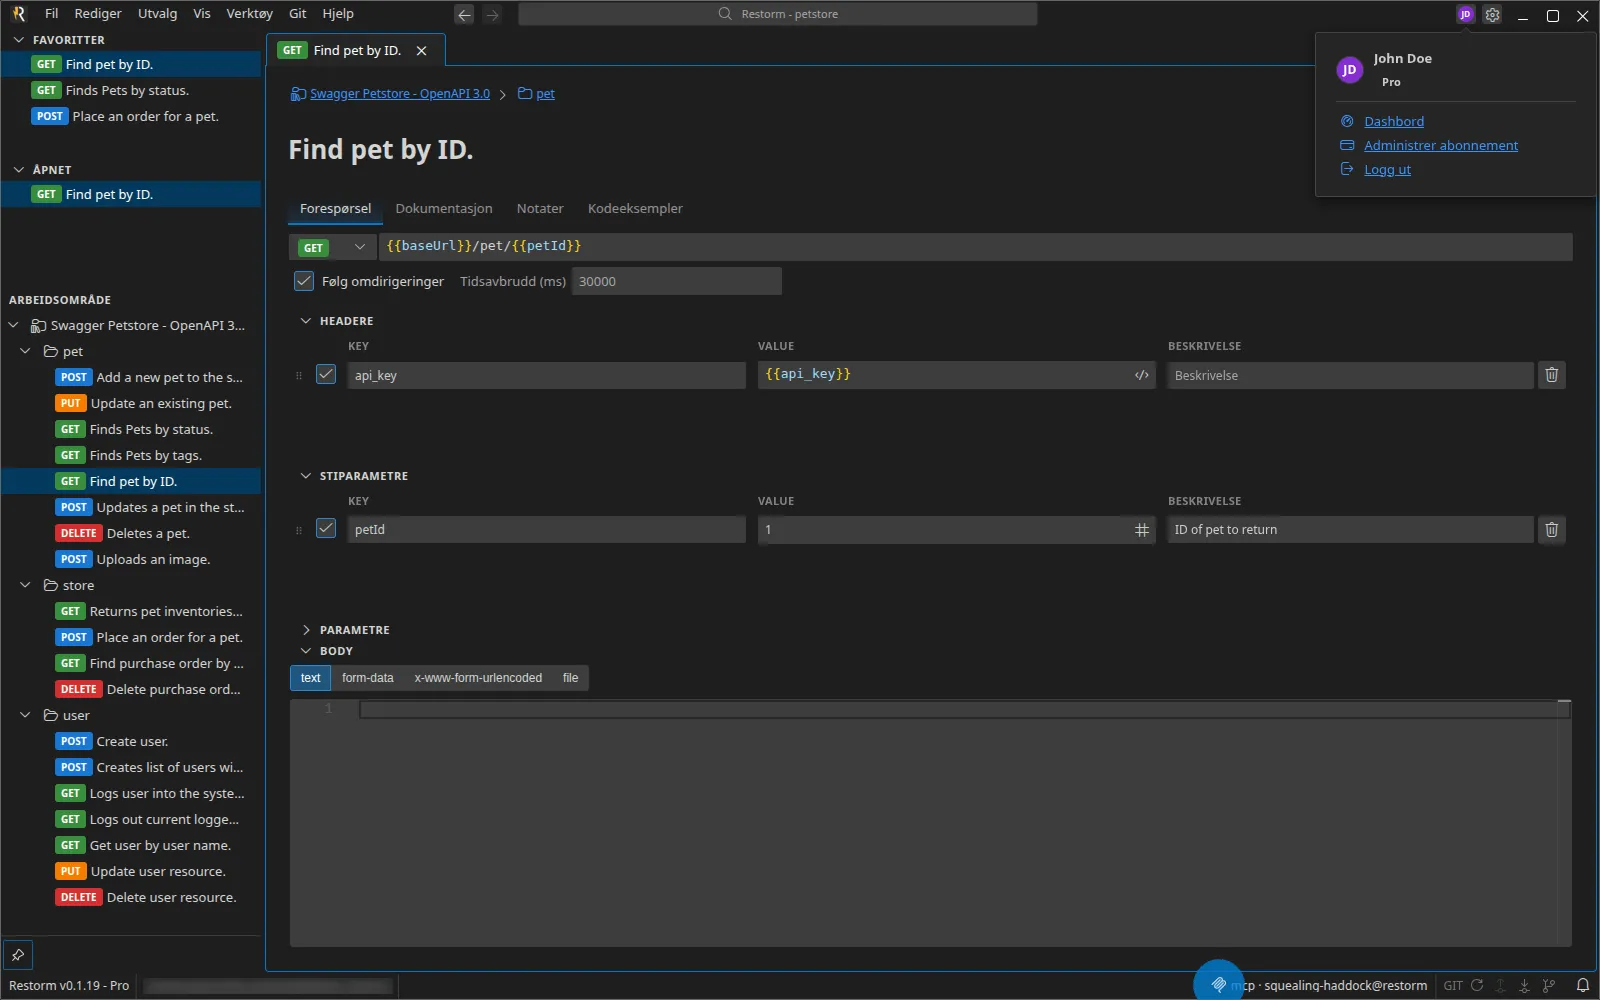Click the Dashbord globe icon in user popup
Image resolution: width=1600 pixels, height=1000 pixels.
tap(1347, 121)
